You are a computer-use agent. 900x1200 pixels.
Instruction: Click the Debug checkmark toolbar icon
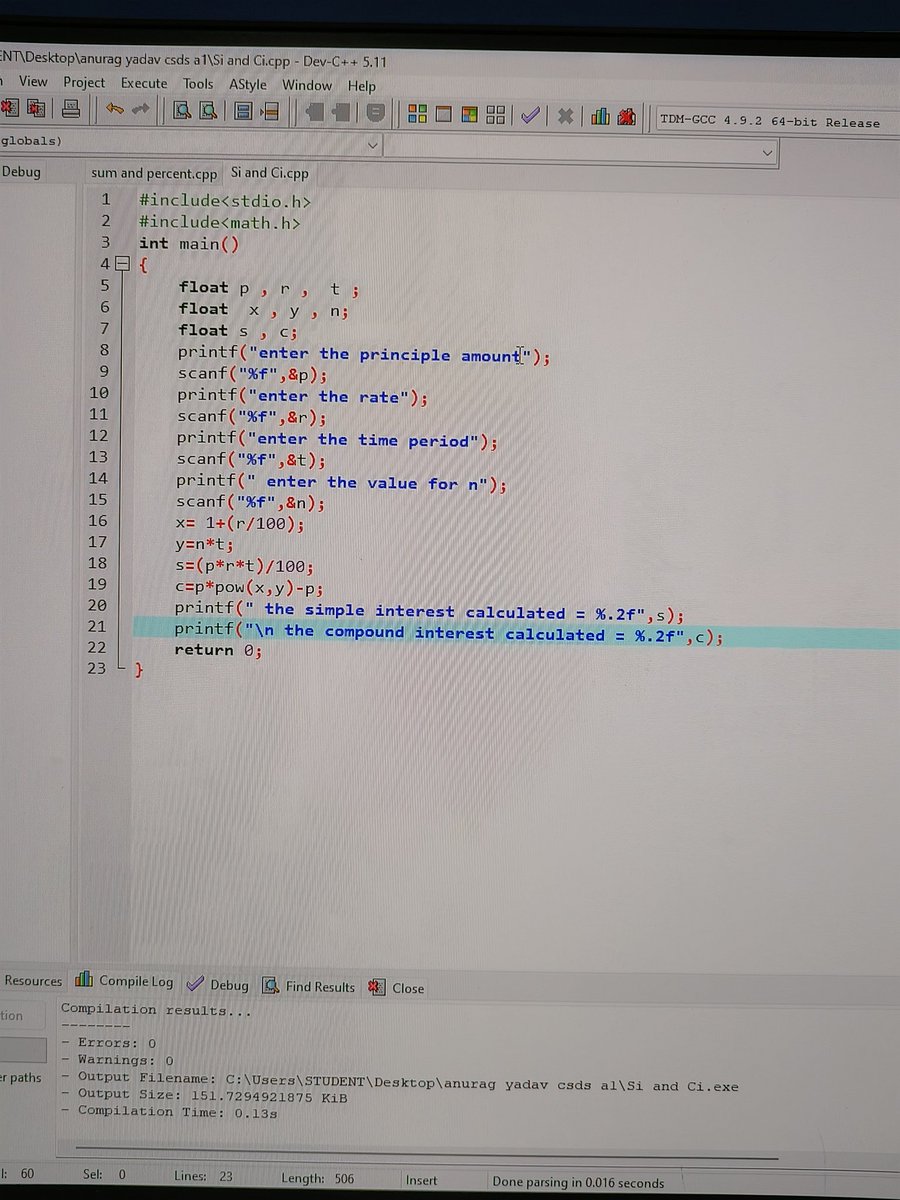coord(530,115)
